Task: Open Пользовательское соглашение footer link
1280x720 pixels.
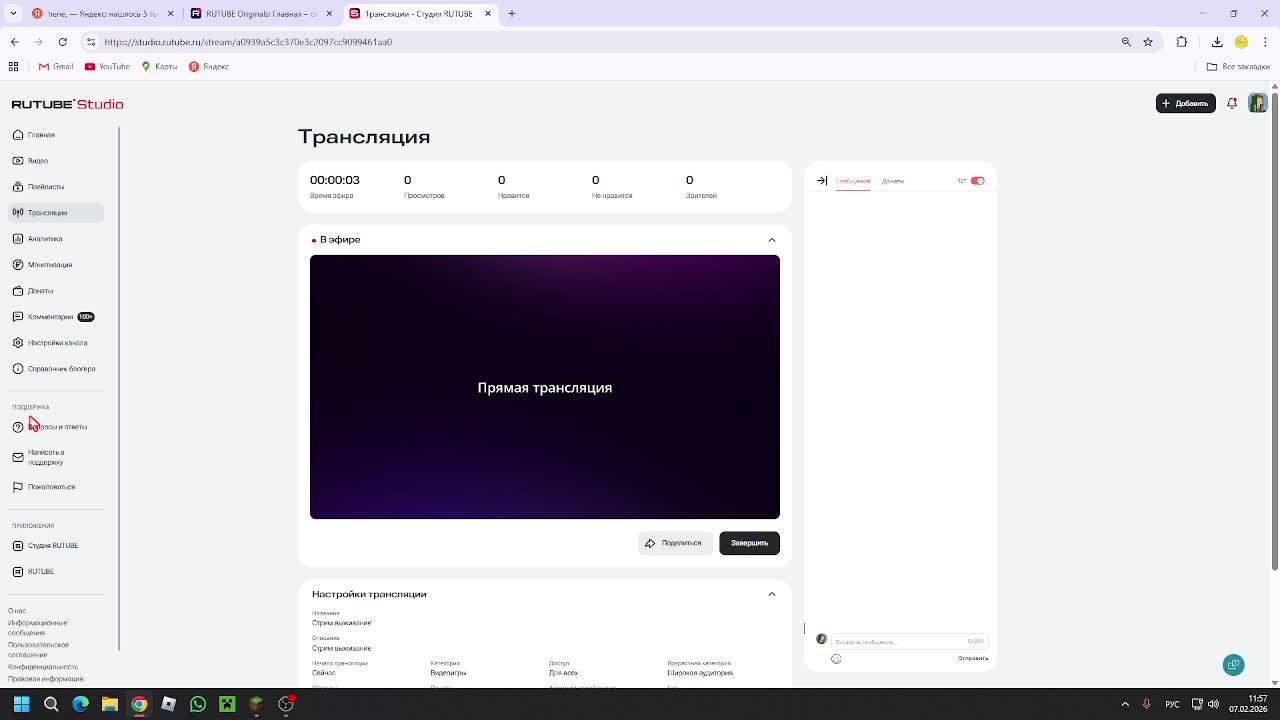Action: point(38,650)
